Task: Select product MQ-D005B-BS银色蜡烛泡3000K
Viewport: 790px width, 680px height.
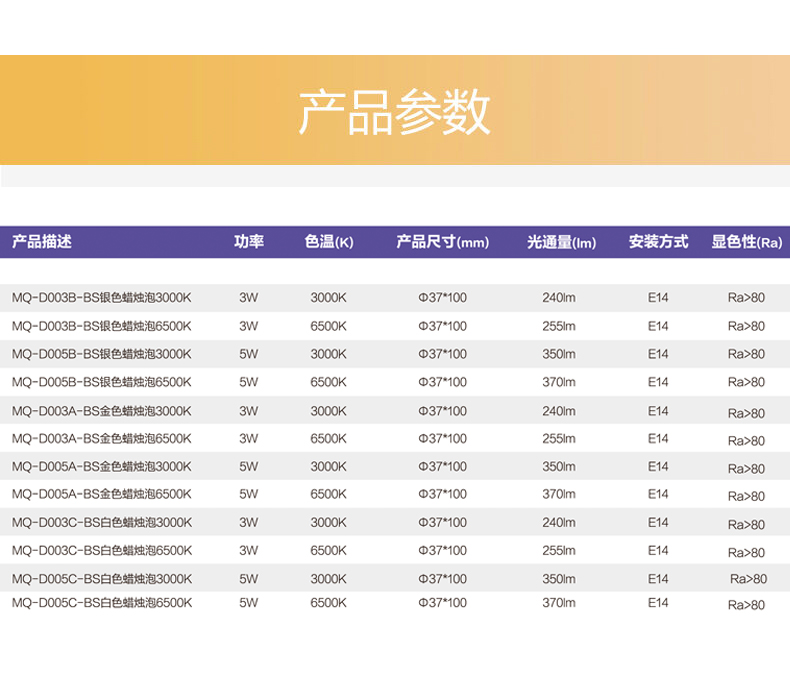Action: (x=101, y=354)
